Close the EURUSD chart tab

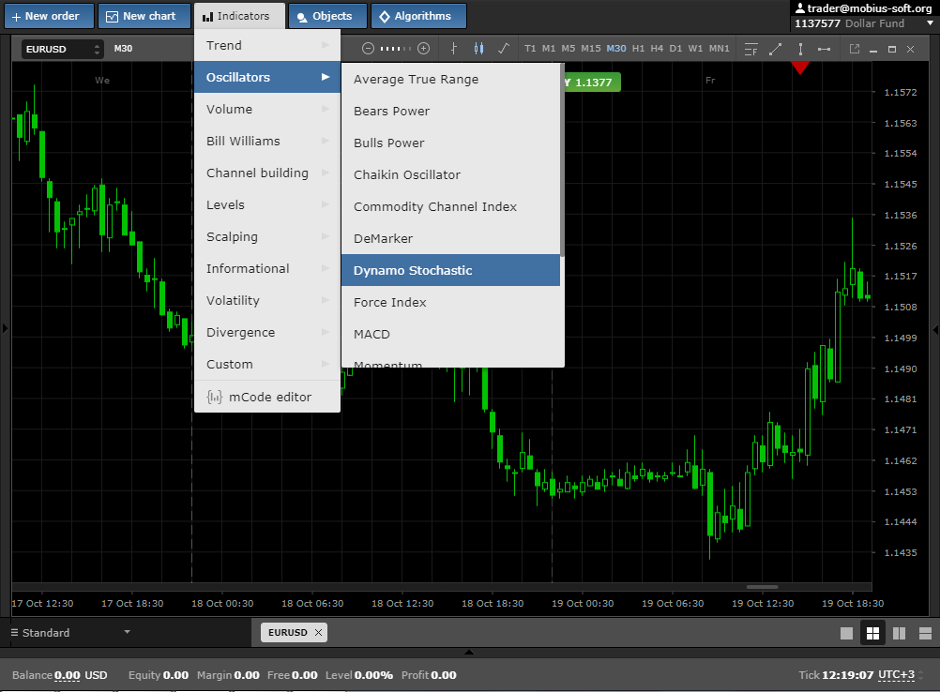tap(318, 633)
